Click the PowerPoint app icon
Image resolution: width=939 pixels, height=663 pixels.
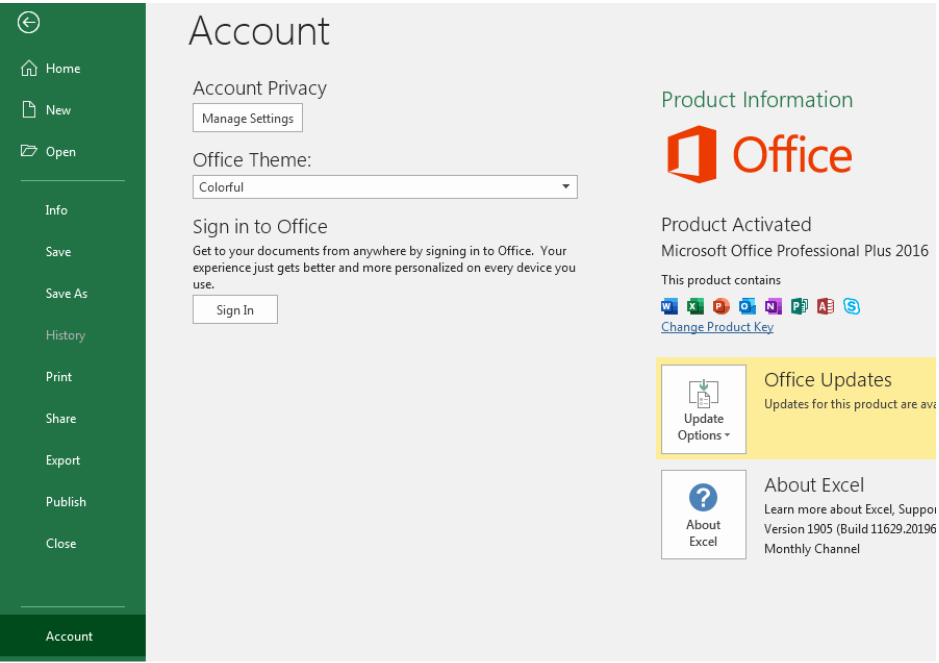(x=721, y=307)
